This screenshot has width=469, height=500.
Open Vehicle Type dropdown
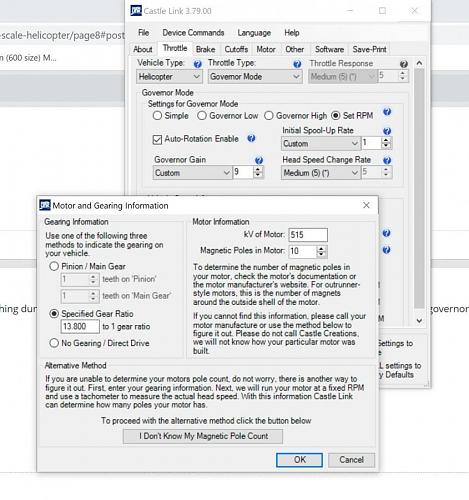169,77
